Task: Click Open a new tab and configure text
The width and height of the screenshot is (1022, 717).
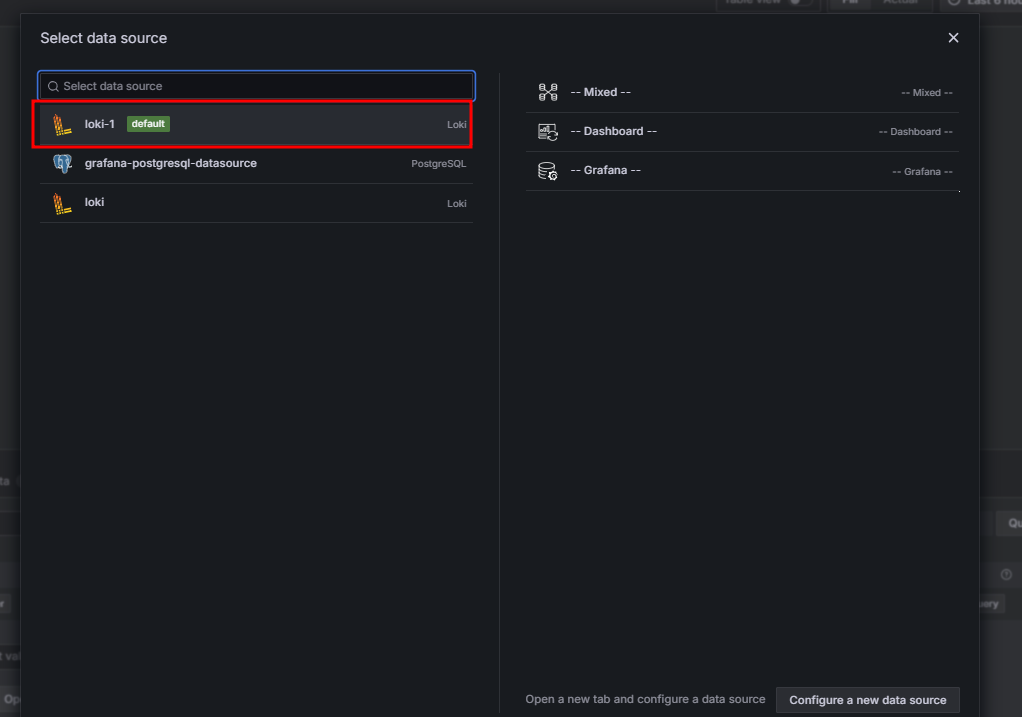Action: point(645,699)
